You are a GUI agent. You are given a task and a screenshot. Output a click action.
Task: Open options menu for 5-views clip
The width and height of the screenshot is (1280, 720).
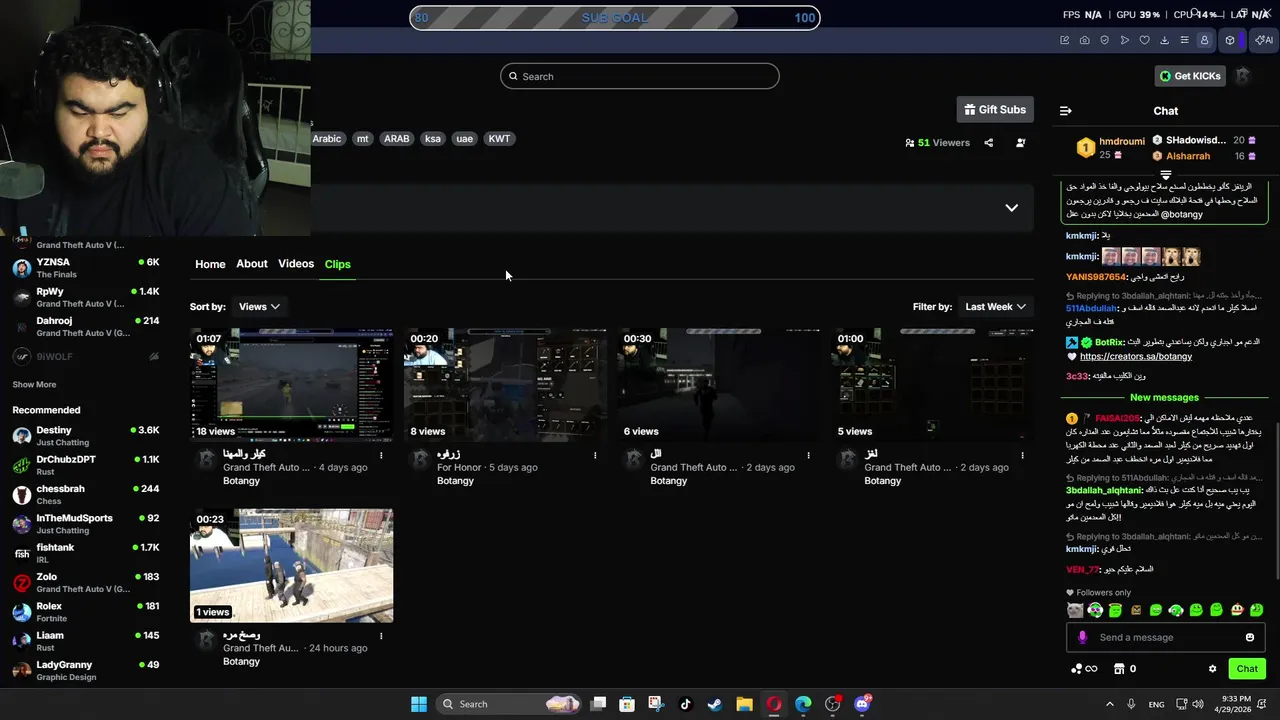(1022, 455)
